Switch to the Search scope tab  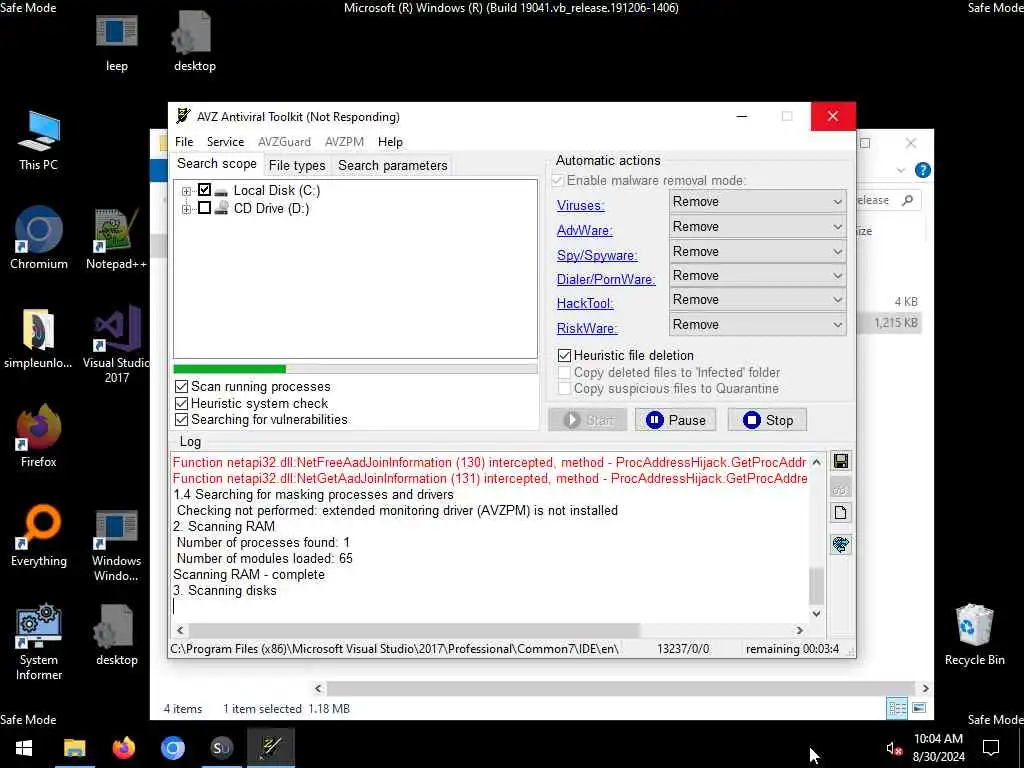pos(217,164)
